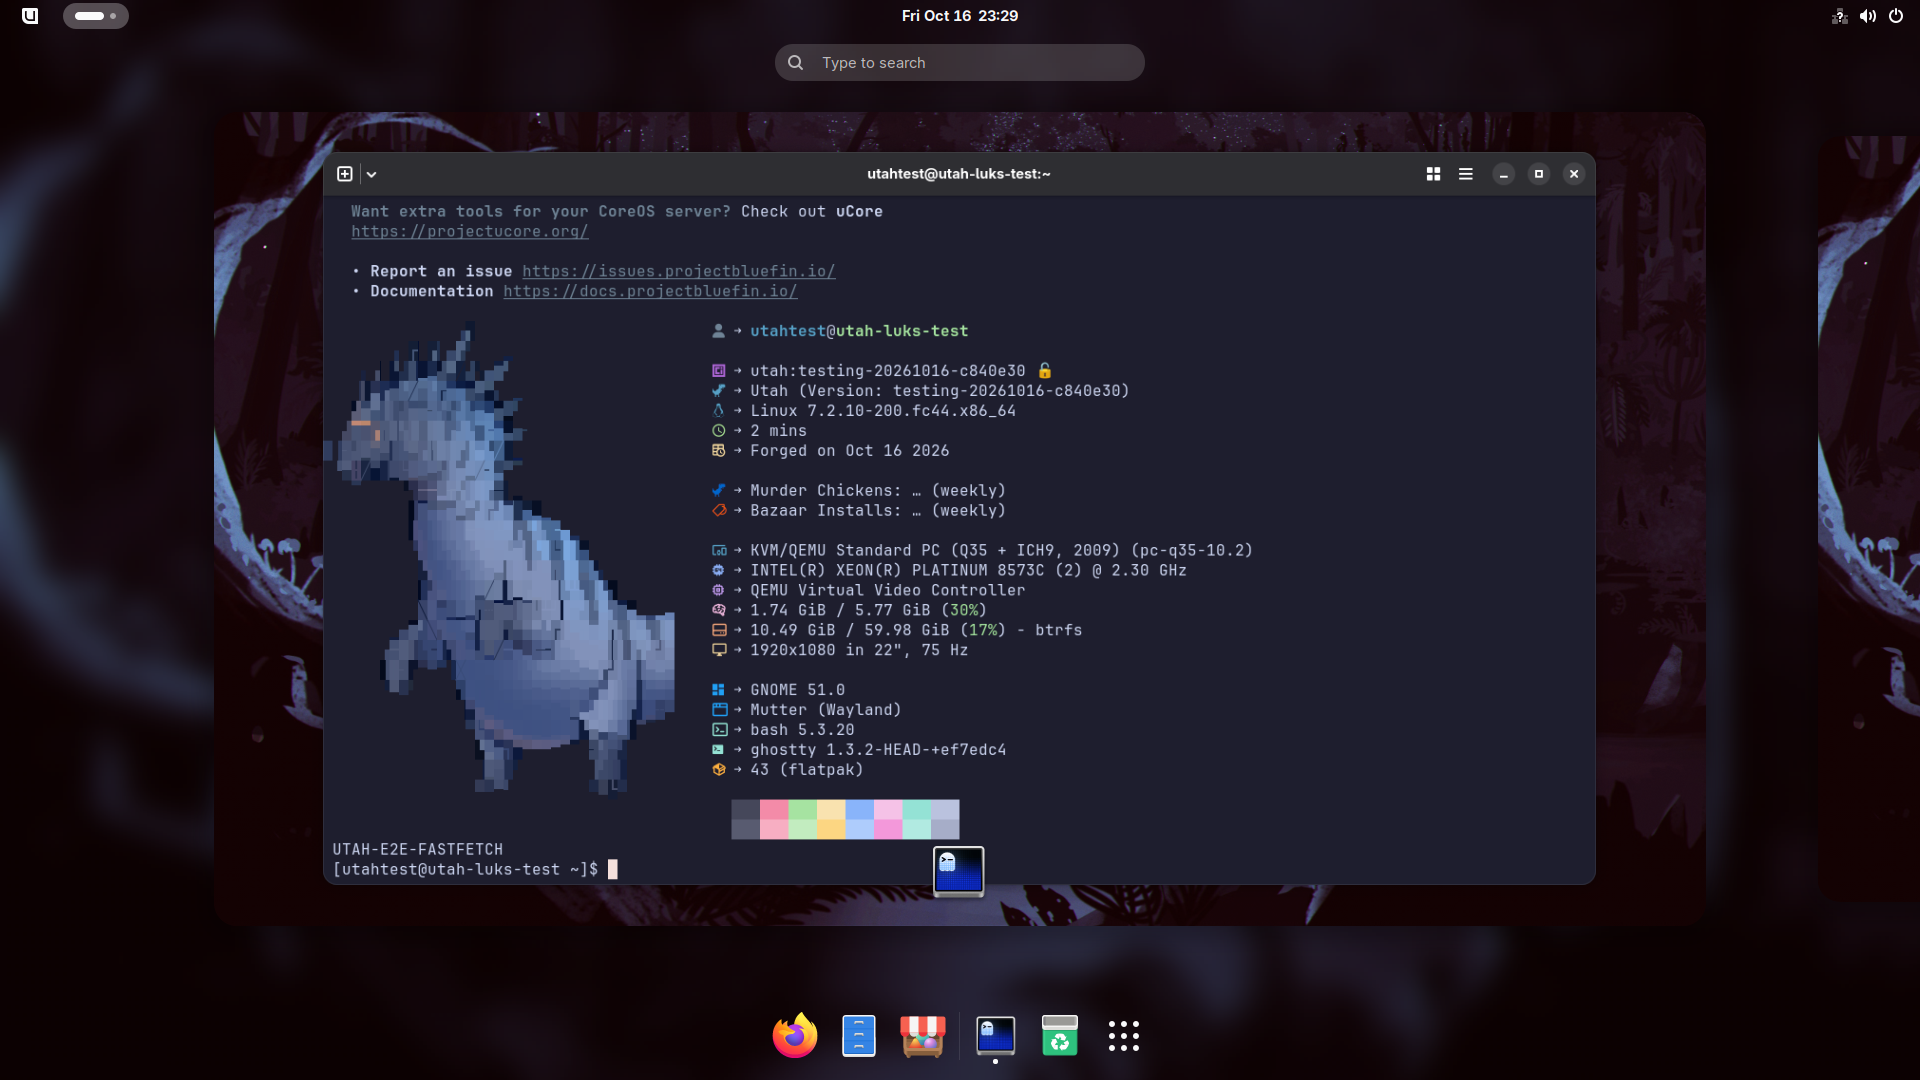1920x1080 pixels.
Task: Click the UTAH-E2E-FASTFETCH text line
Action: tap(418, 849)
